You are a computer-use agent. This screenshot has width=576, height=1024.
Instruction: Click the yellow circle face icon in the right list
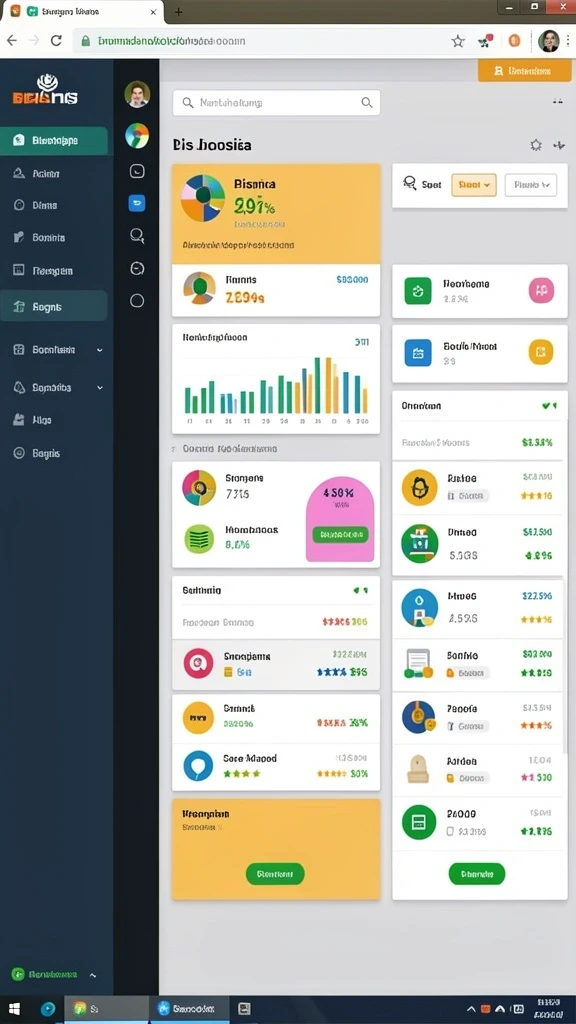[419, 487]
